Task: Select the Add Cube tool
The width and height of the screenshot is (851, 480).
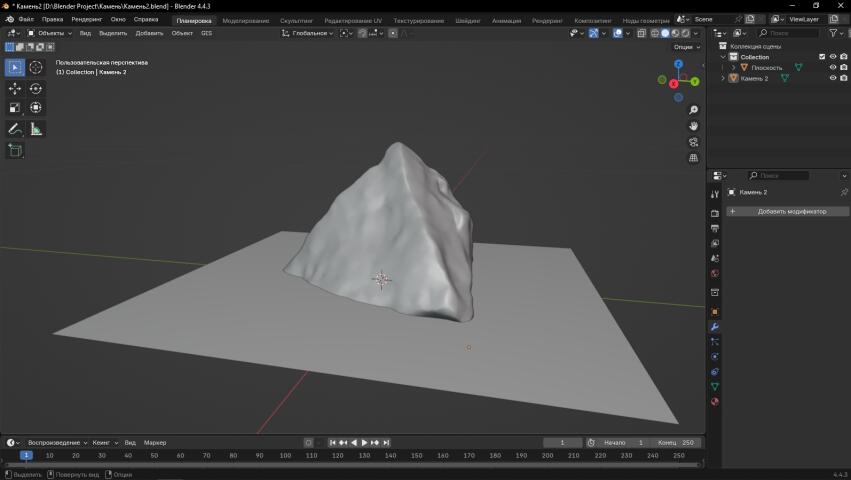Action: click(x=15, y=150)
